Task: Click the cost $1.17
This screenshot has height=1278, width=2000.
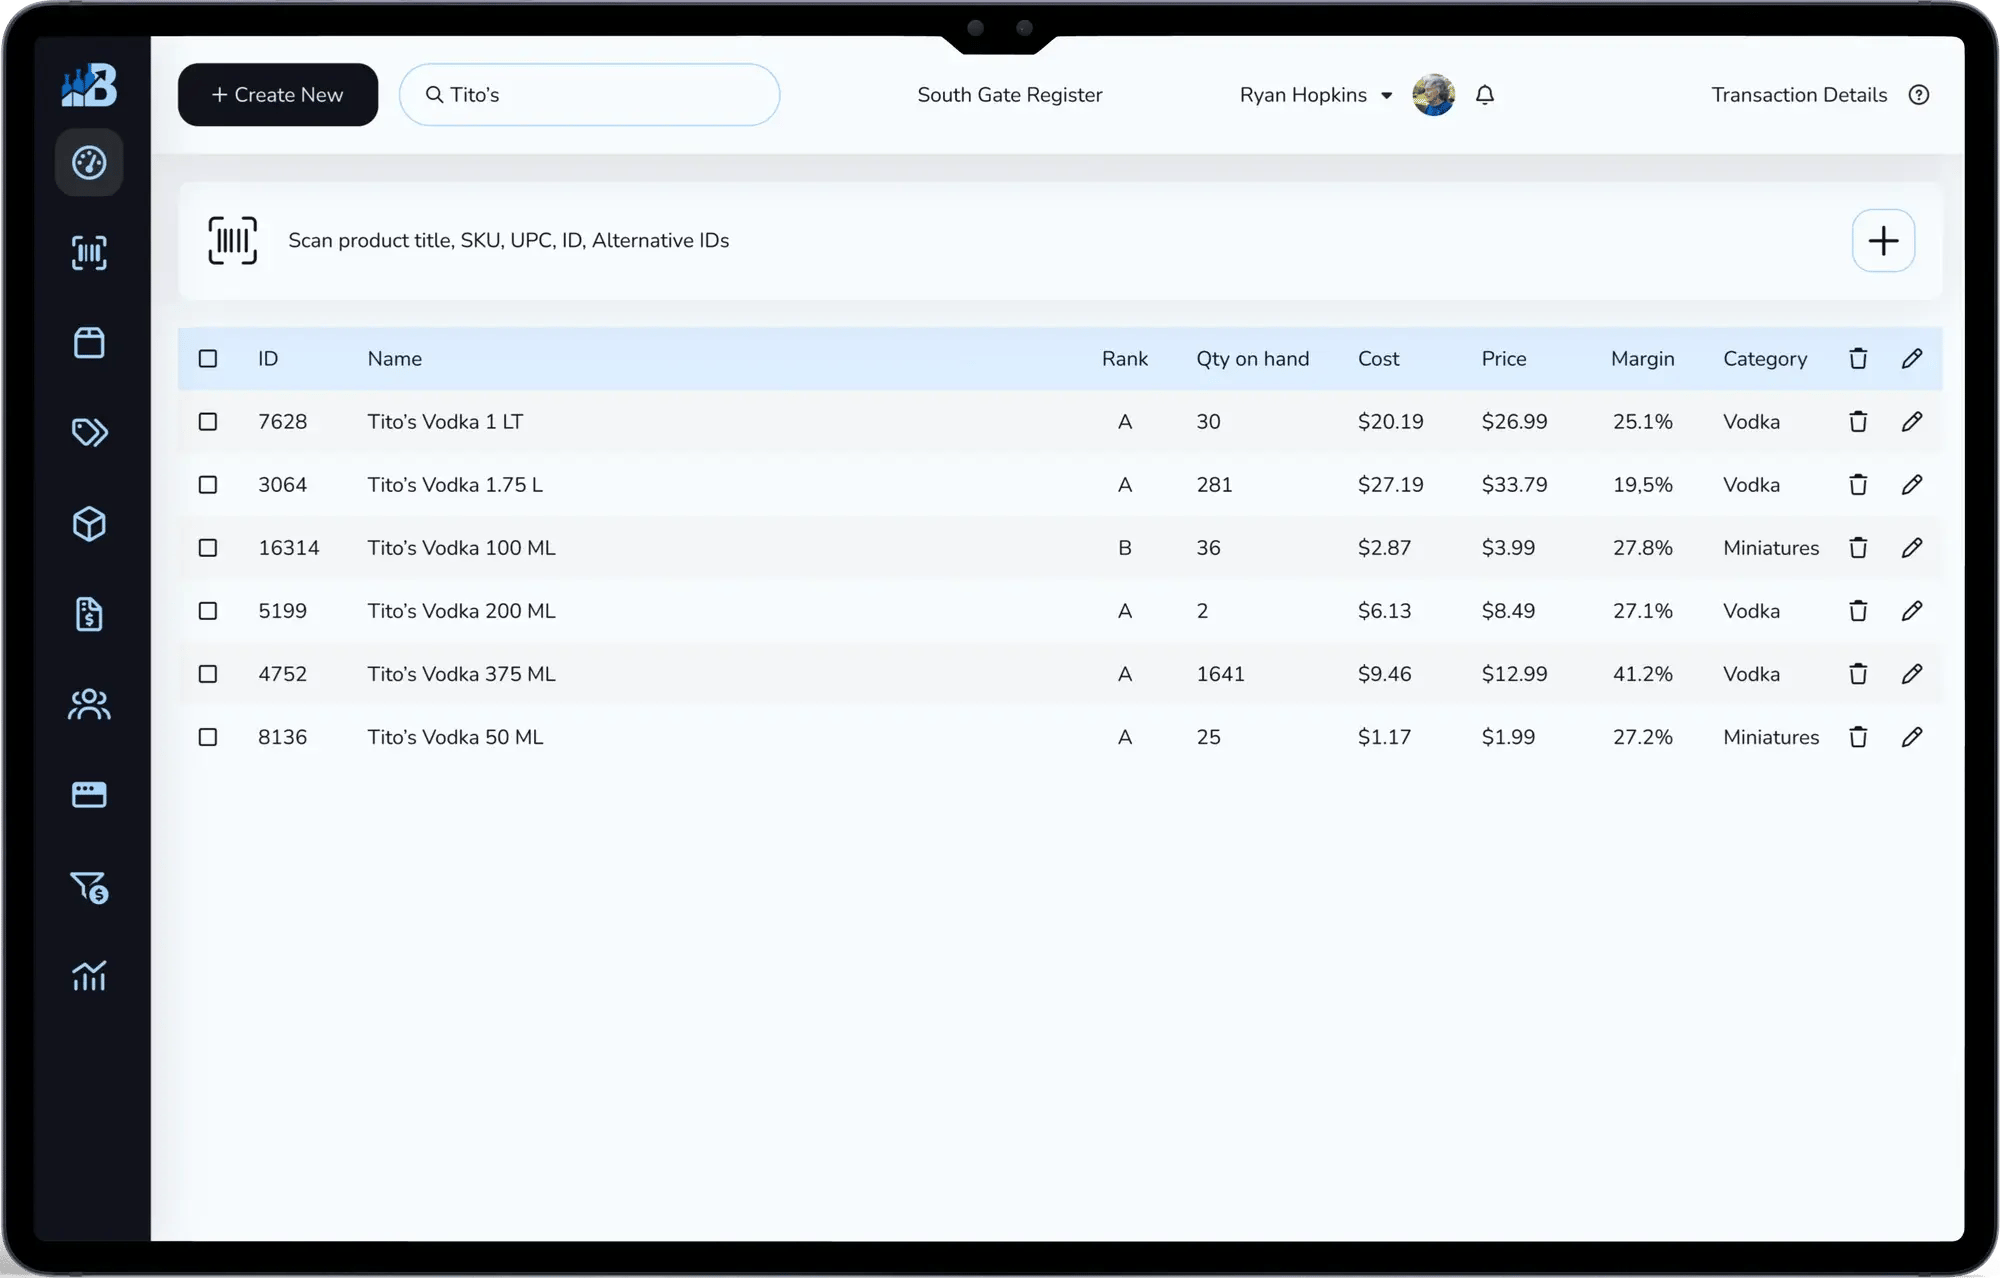Action: coord(1384,736)
